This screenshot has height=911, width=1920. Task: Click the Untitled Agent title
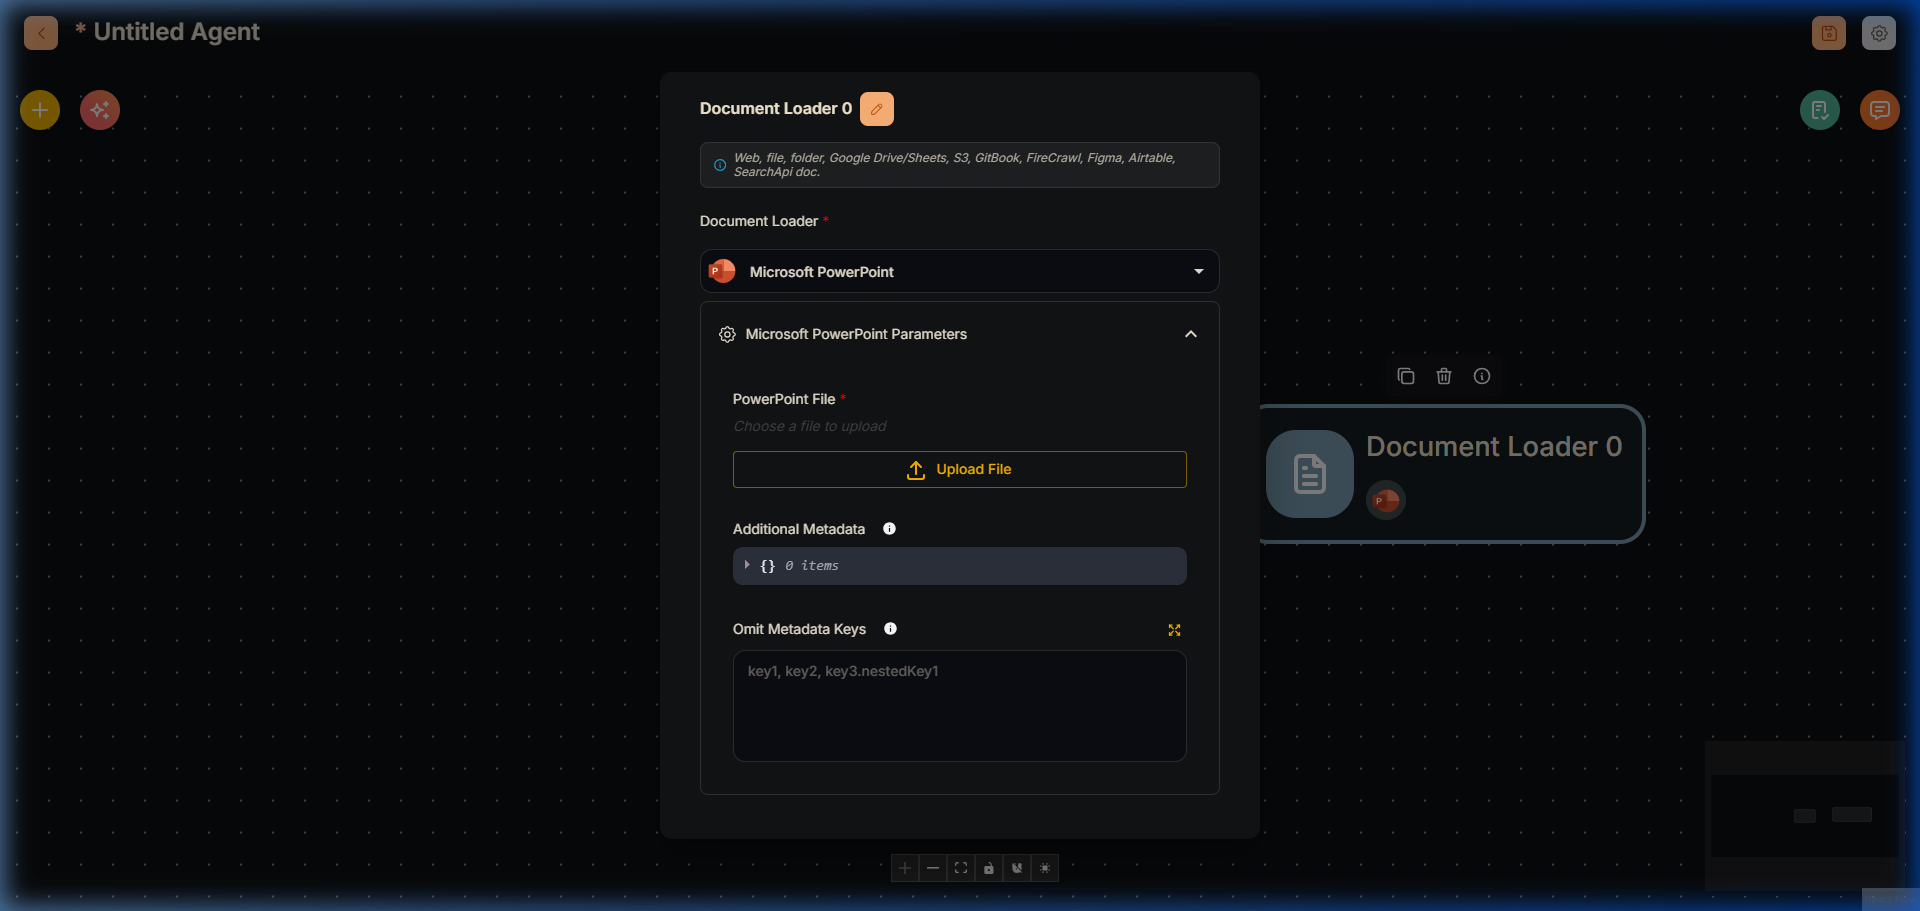[x=177, y=32]
